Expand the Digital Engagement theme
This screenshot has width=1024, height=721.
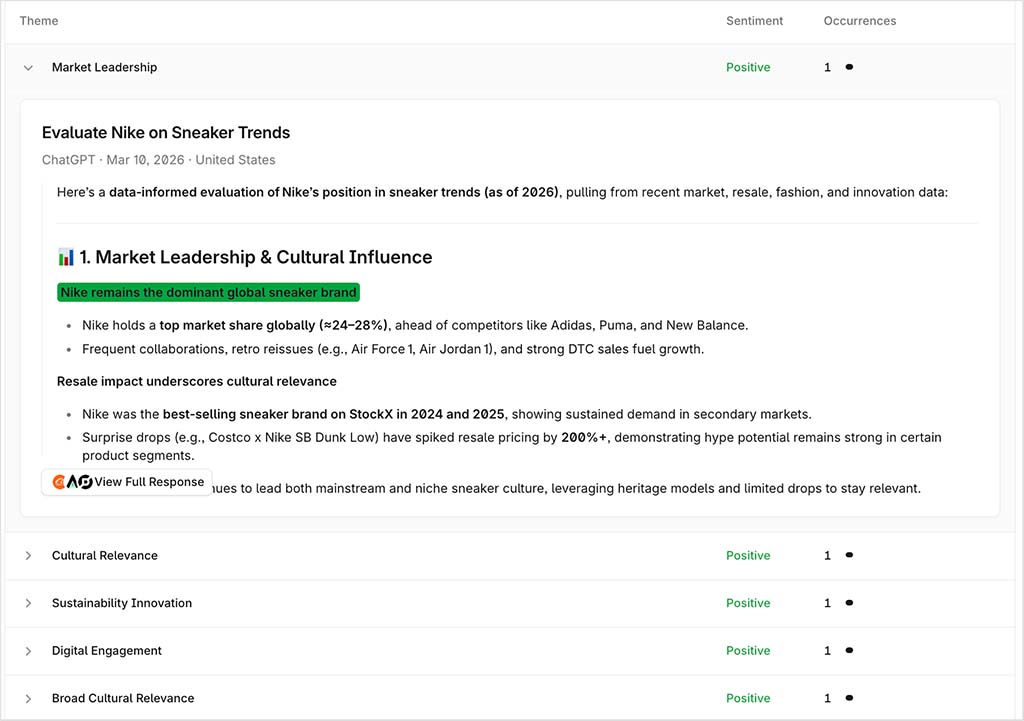28,650
